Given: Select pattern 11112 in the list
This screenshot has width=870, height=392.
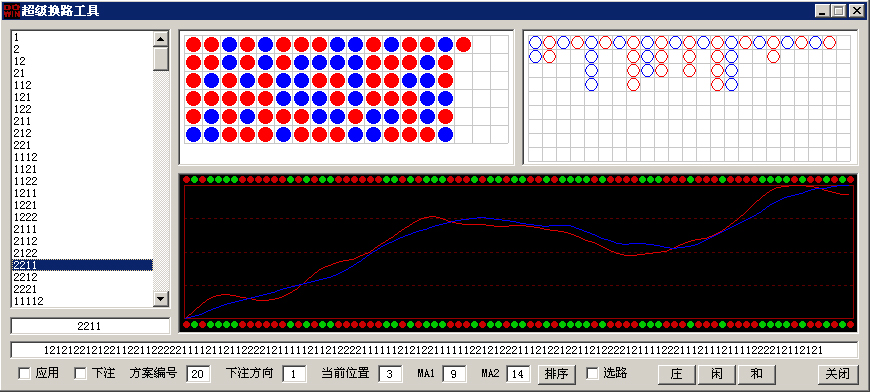Looking at the screenshot, I should (x=82, y=301).
